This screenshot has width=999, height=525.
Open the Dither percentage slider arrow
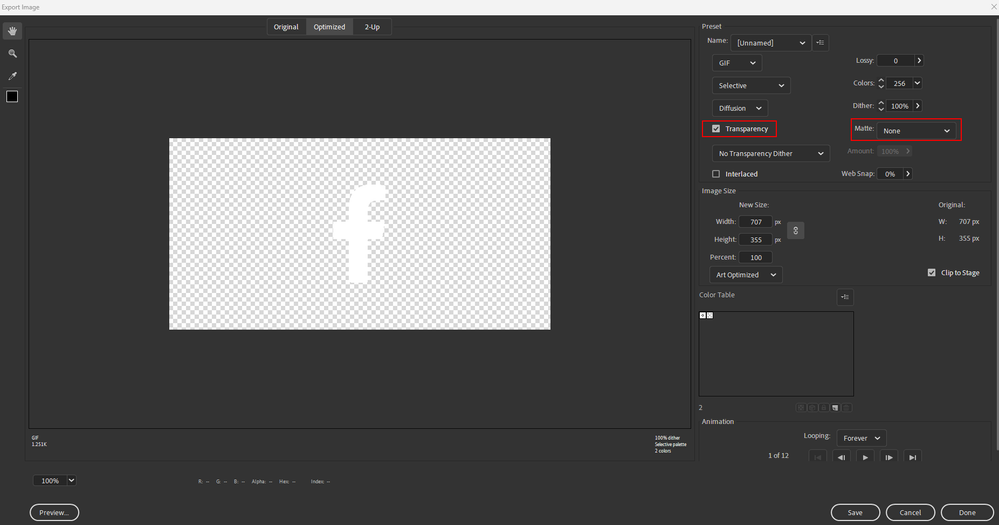[x=917, y=106]
